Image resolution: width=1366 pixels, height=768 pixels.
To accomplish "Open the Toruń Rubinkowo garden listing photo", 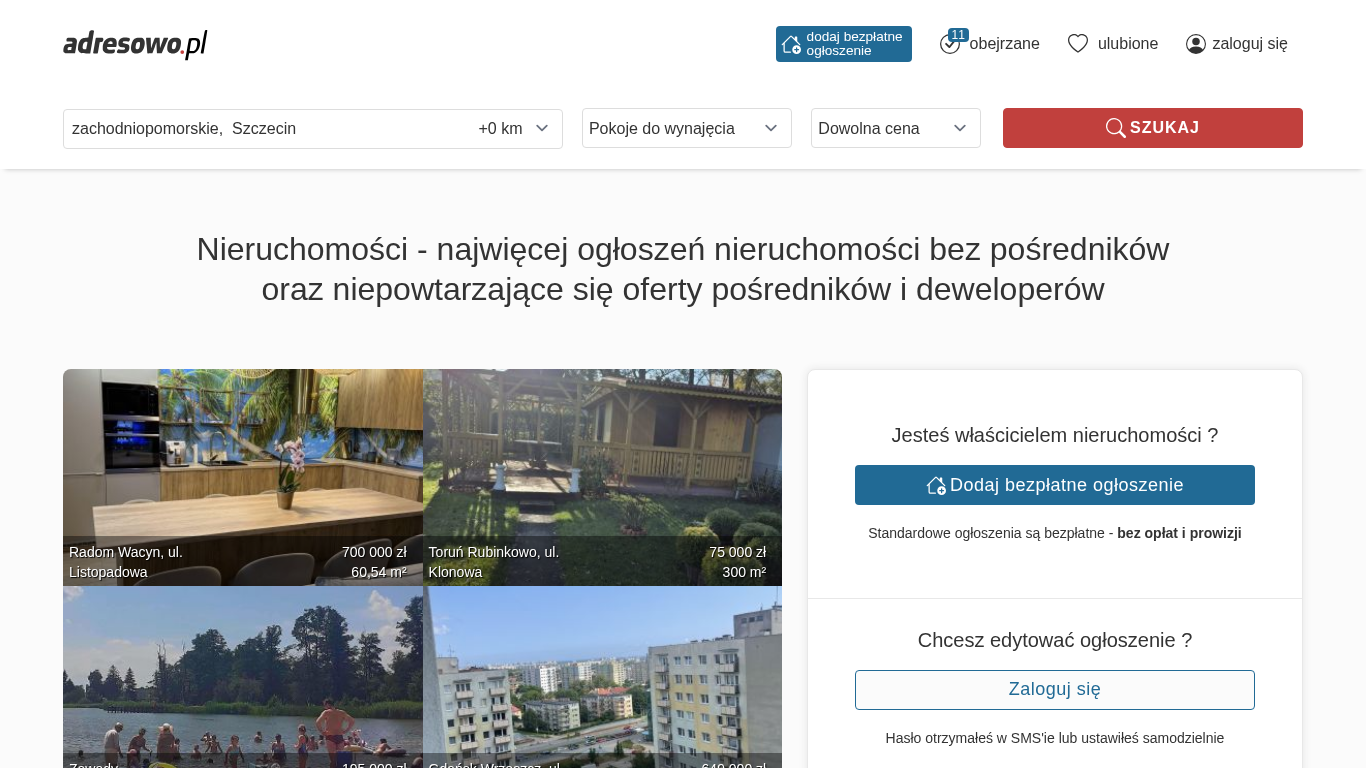I will [602, 460].
